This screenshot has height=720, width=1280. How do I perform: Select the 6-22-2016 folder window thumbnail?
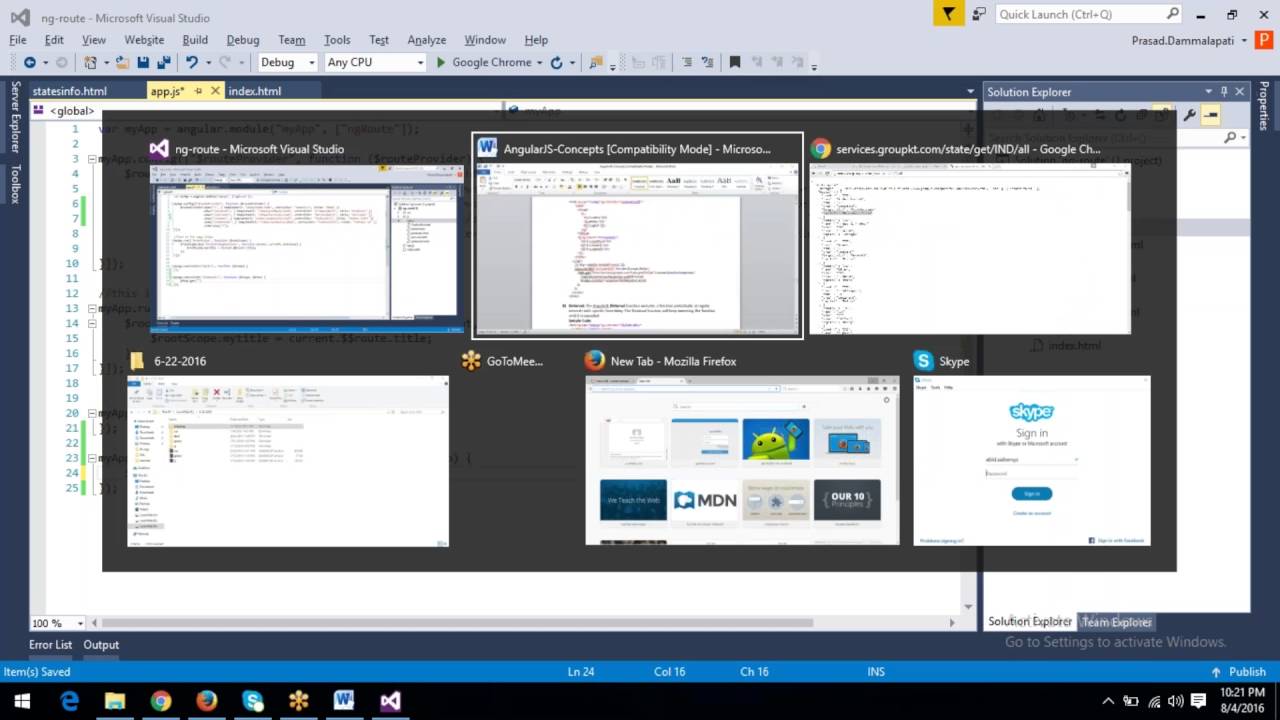288,449
